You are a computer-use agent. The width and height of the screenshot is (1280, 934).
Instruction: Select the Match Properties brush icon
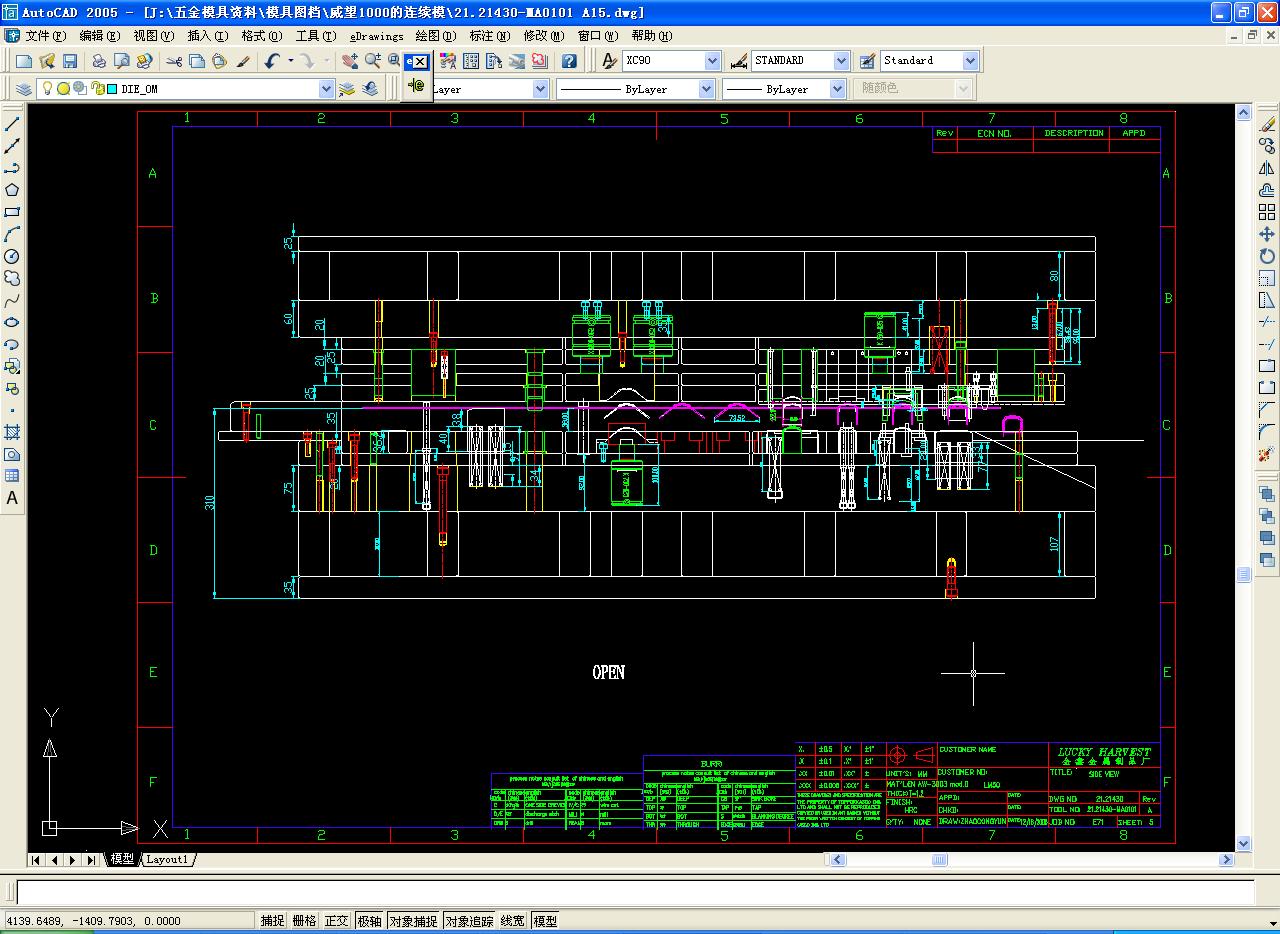(243, 61)
